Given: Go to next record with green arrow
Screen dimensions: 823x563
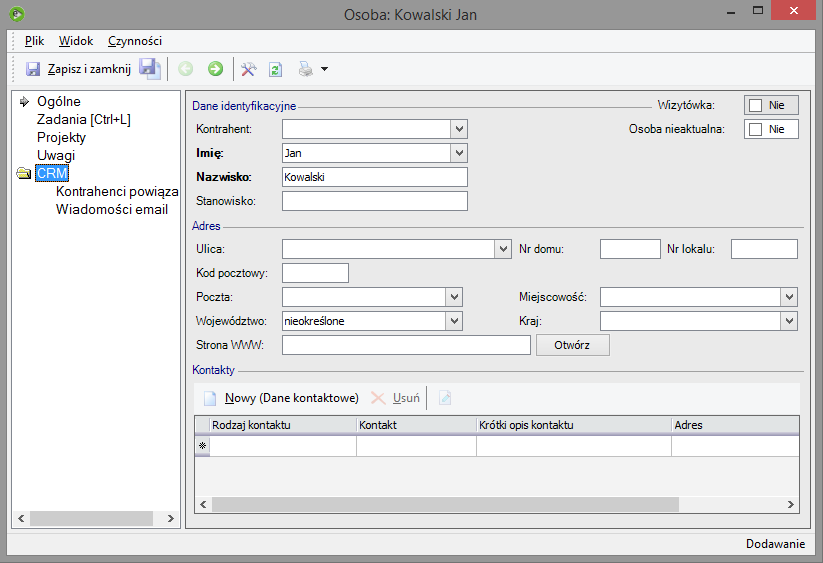Looking at the screenshot, I should coord(215,69).
